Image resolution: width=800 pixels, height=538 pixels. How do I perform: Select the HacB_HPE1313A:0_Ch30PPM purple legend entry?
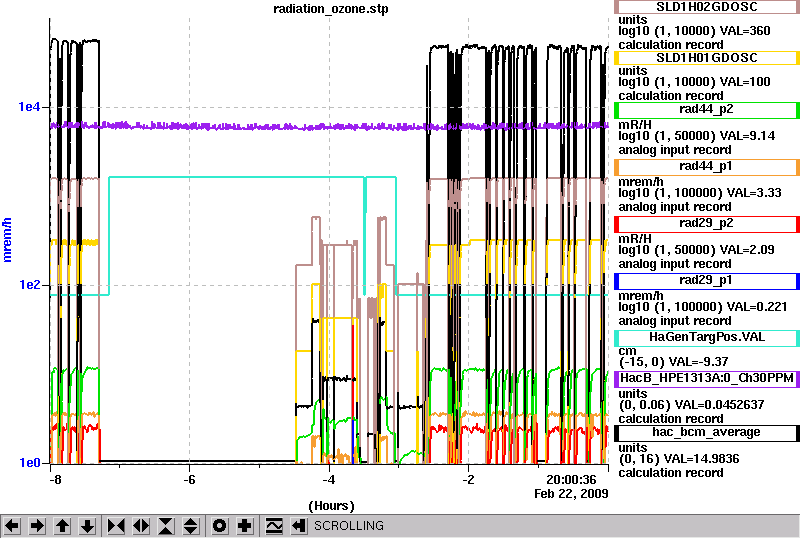707,379
